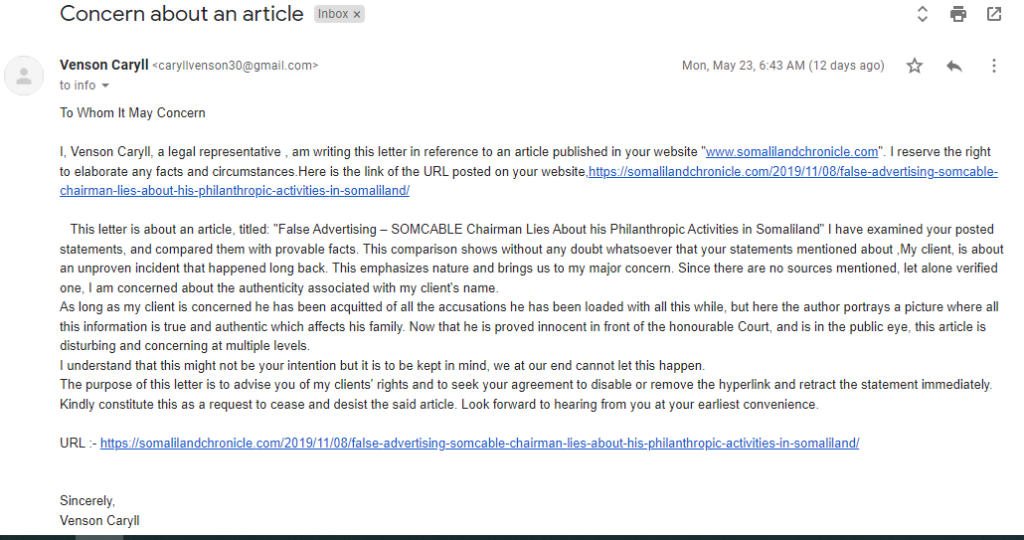This screenshot has width=1024, height=540.
Task: Click the subject 'Concern about an article'
Action: tap(182, 14)
